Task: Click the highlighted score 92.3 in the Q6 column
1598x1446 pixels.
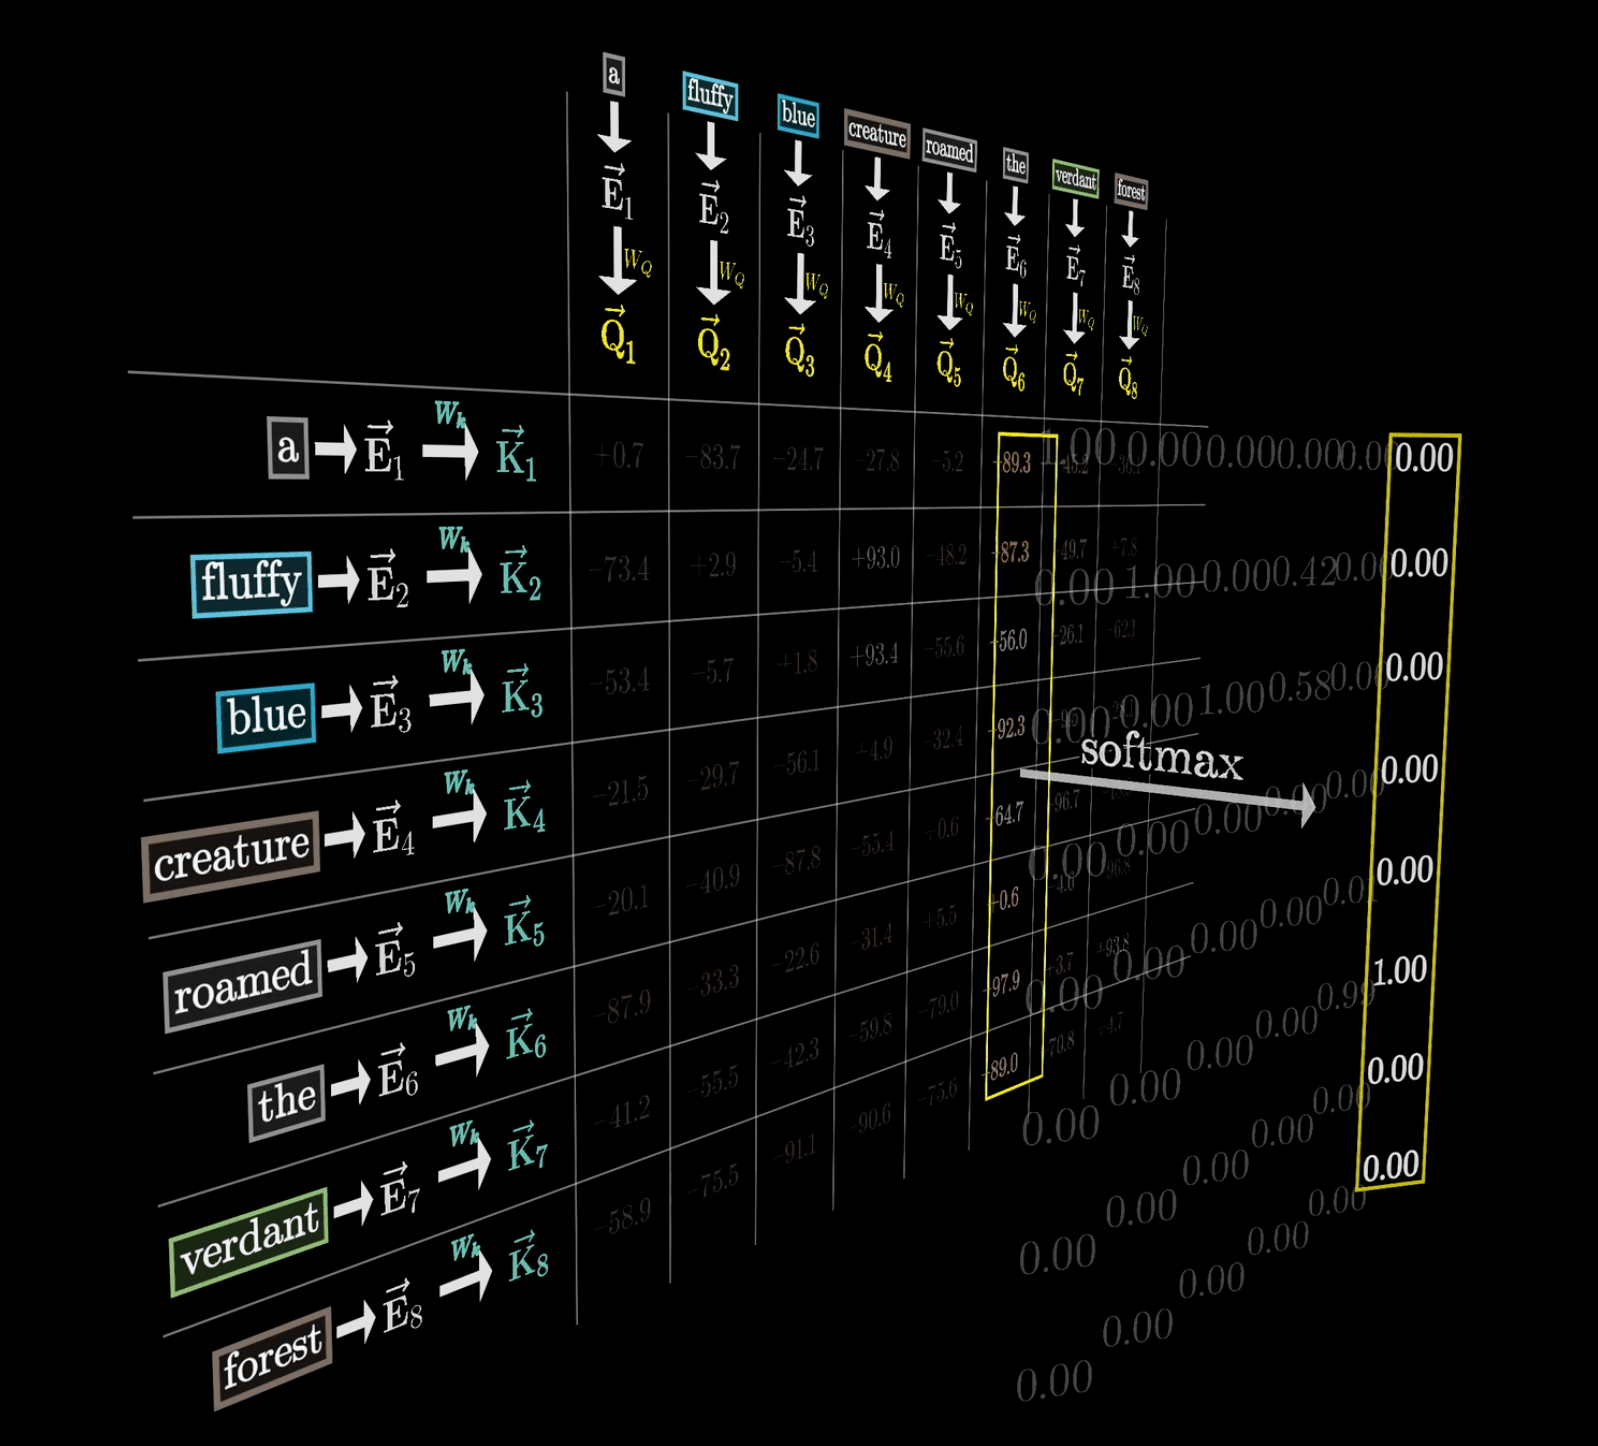Action: pos(1007,727)
